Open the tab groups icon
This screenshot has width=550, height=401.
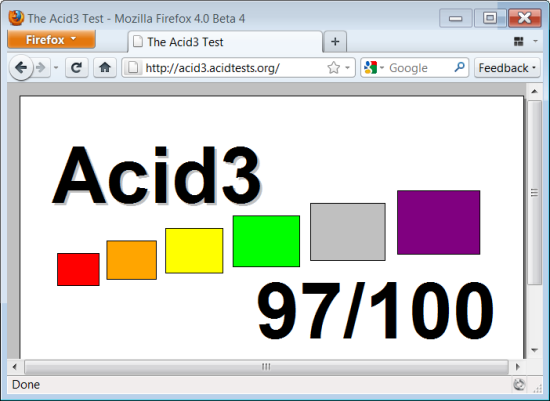click(x=519, y=41)
